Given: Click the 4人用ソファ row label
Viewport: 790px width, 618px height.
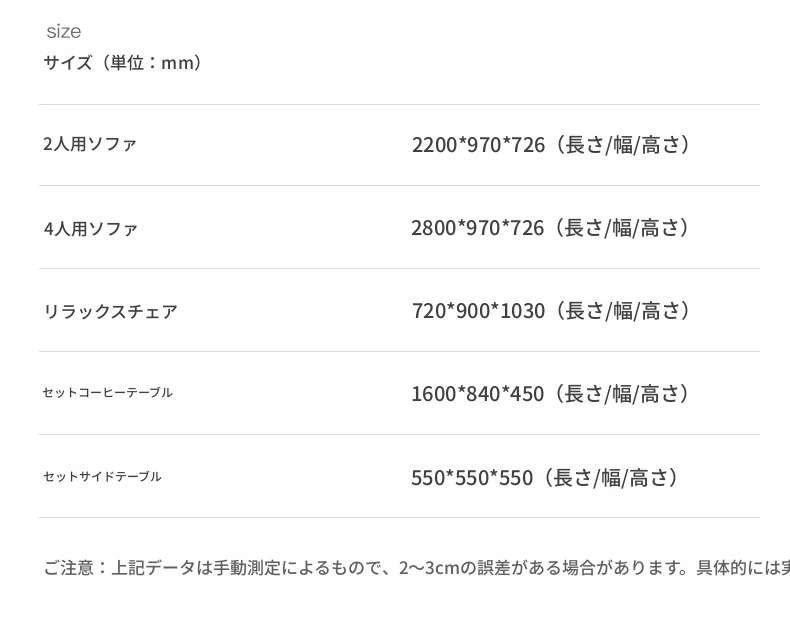Looking at the screenshot, I should 91,228.
